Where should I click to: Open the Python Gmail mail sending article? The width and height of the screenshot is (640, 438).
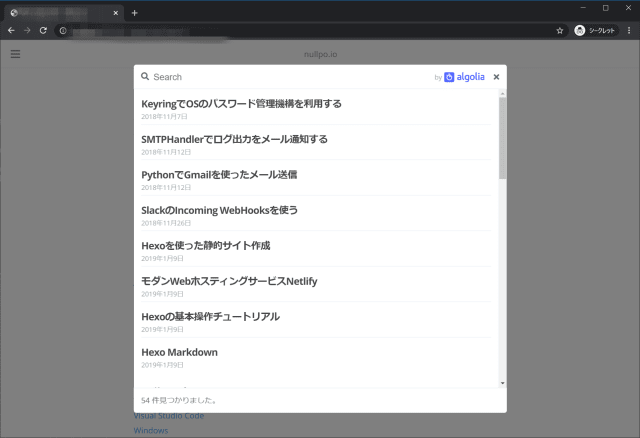pyautogui.click(x=219, y=175)
